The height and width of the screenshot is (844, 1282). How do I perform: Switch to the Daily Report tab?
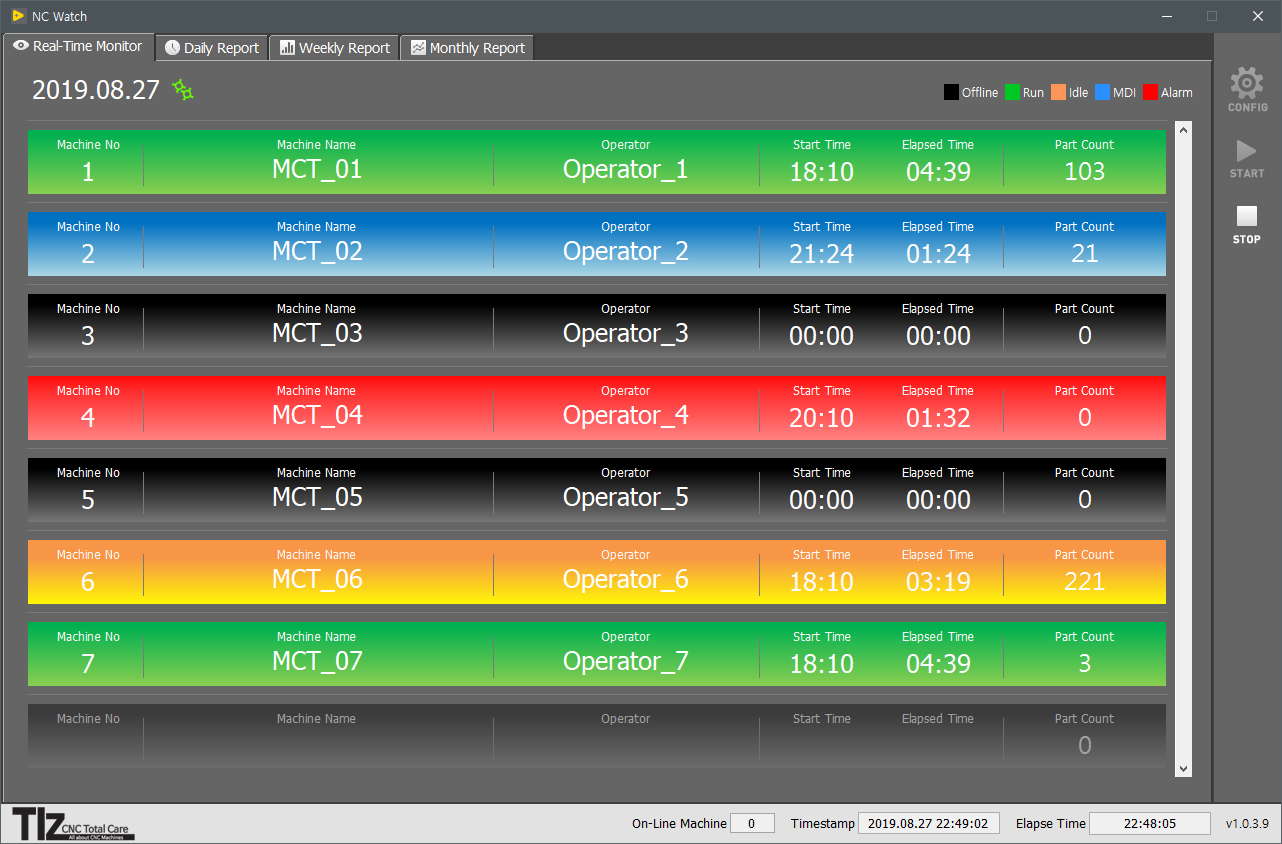[212, 48]
